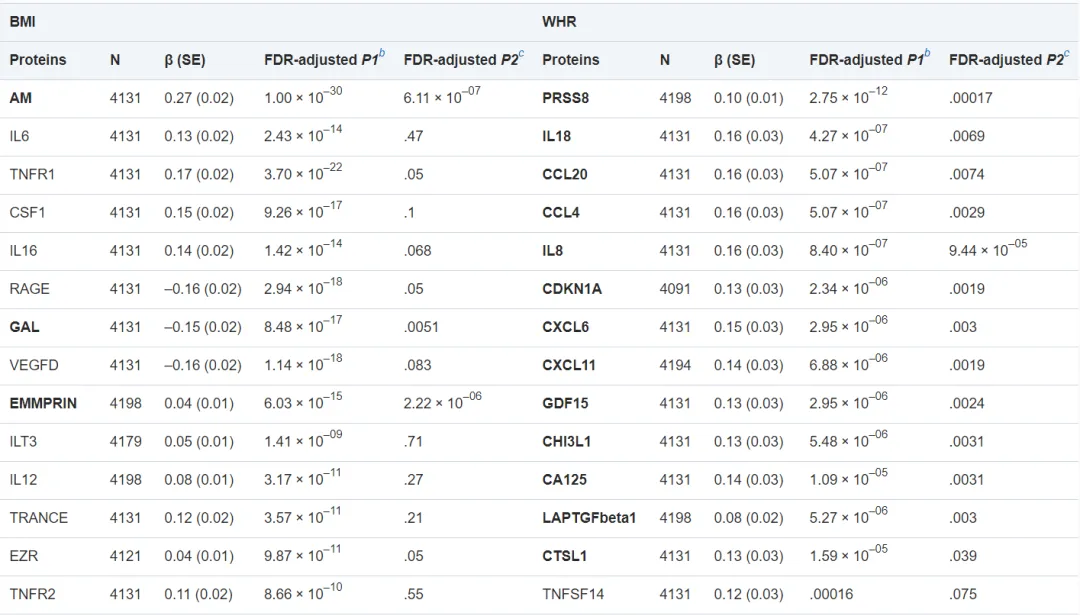
Task: Select the TNFR2 protein cell
Action: pyautogui.click(x=32, y=594)
